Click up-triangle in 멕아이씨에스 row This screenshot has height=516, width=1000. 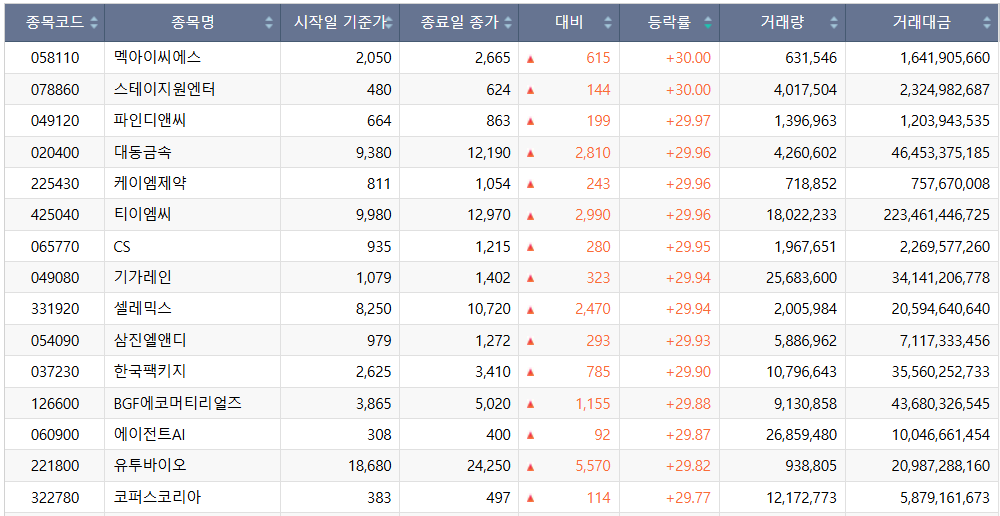click(531, 59)
